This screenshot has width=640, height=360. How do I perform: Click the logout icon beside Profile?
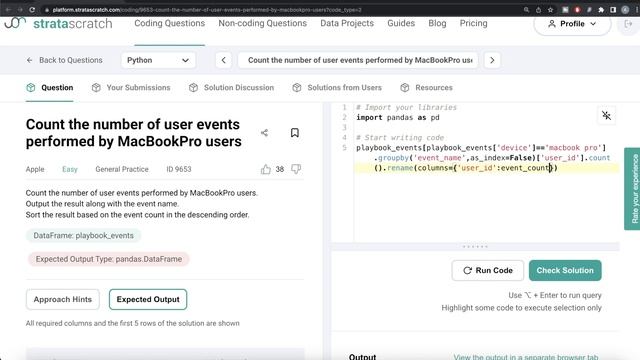[x=629, y=24]
